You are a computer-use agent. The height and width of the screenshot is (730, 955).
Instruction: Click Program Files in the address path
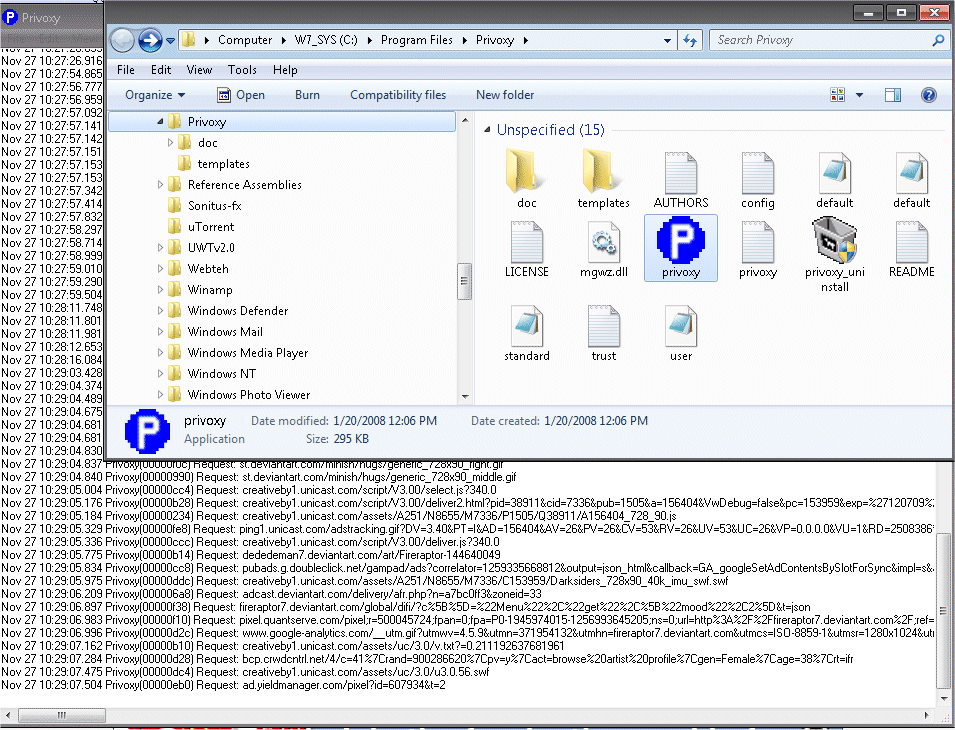coord(417,40)
